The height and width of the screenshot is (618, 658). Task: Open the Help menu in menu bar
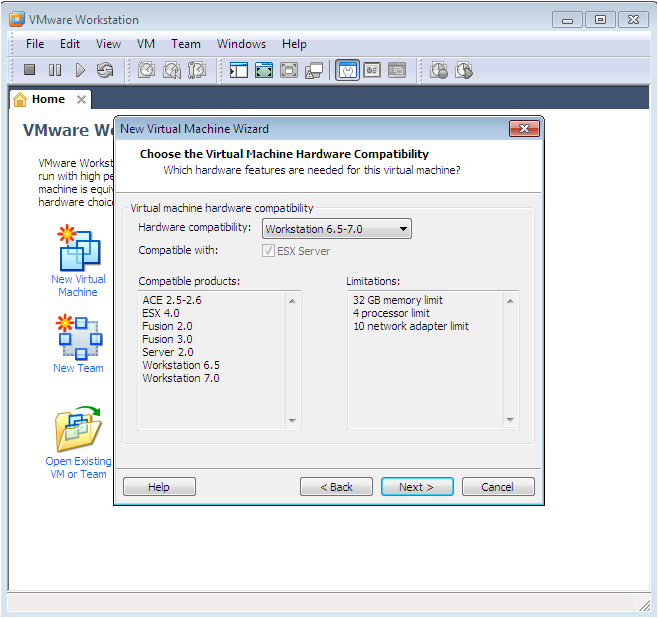pyautogui.click(x=294, y=44)
